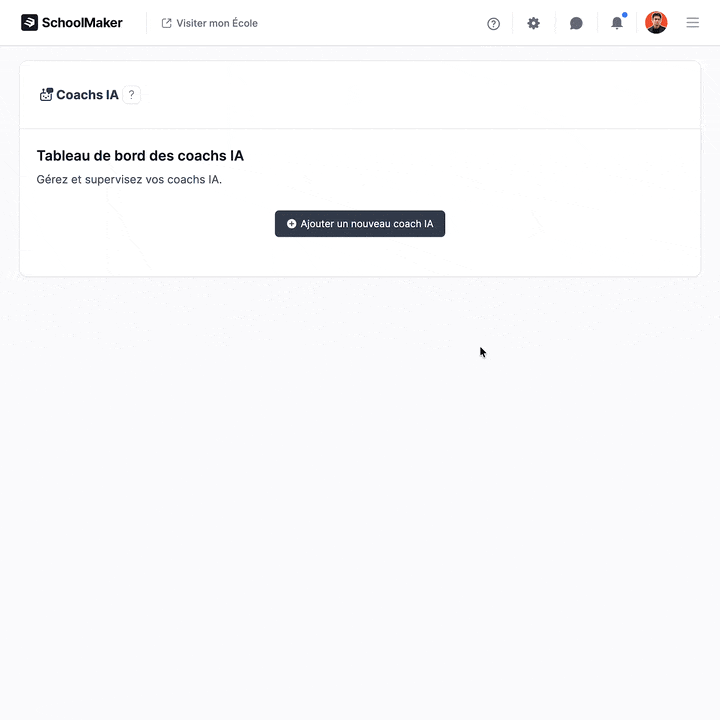The width and height of the screenshot is (720, 720).
Task: Click the robot Coachs IA icon
Action: 46,95
